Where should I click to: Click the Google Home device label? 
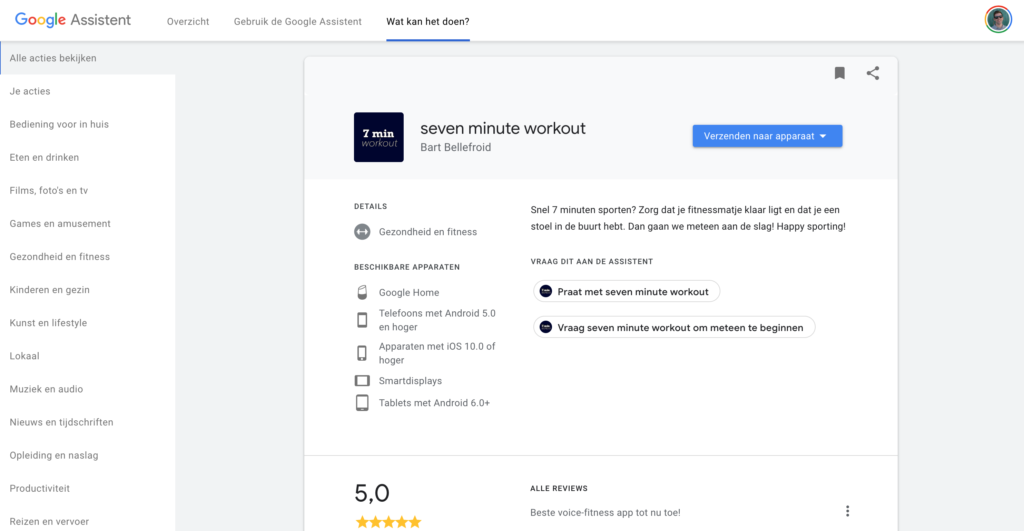click(x=409, y=293)
